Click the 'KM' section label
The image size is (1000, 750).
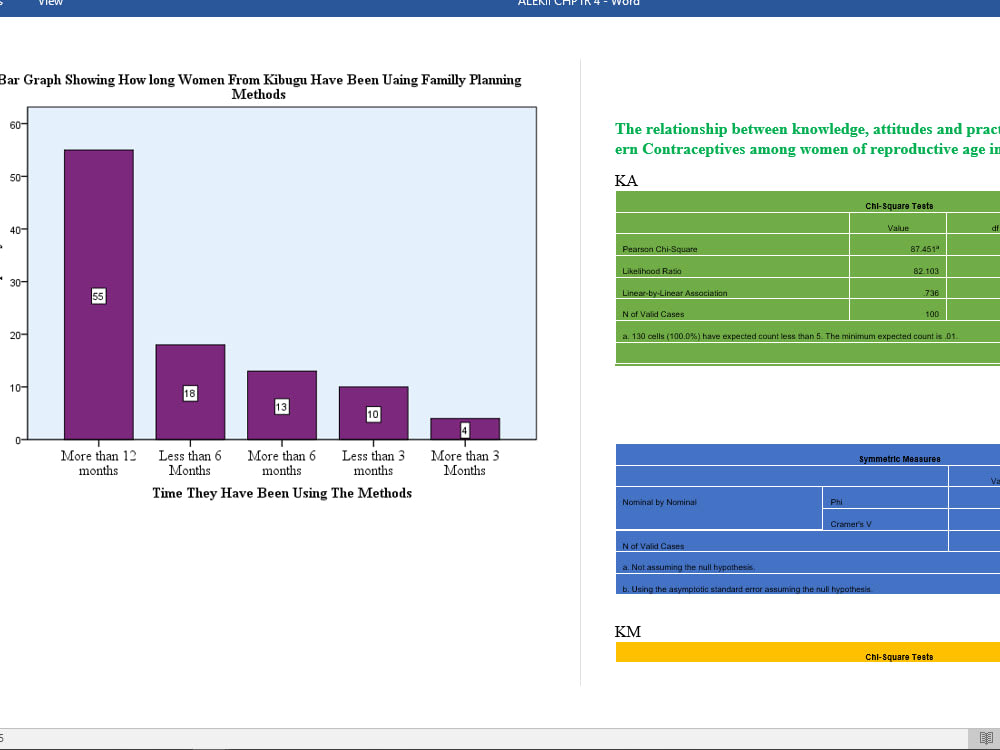(628, 632)
